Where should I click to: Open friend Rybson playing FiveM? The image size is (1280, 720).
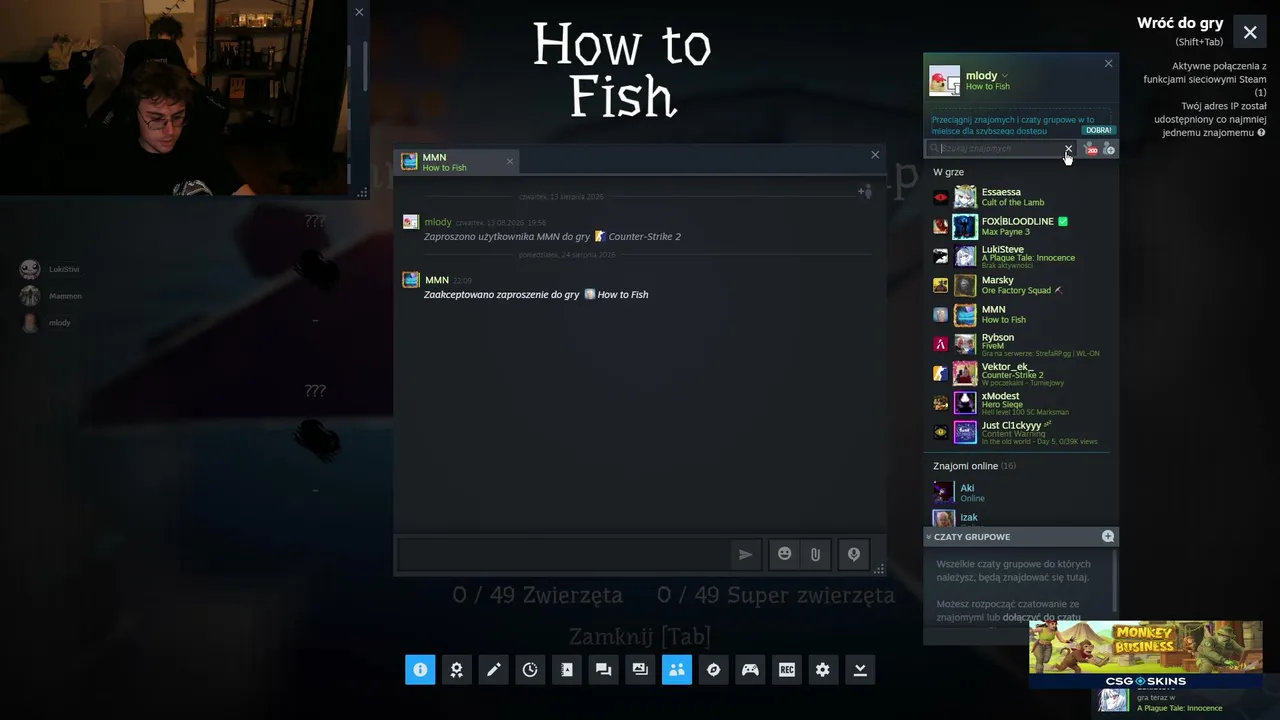(1020, 344)
